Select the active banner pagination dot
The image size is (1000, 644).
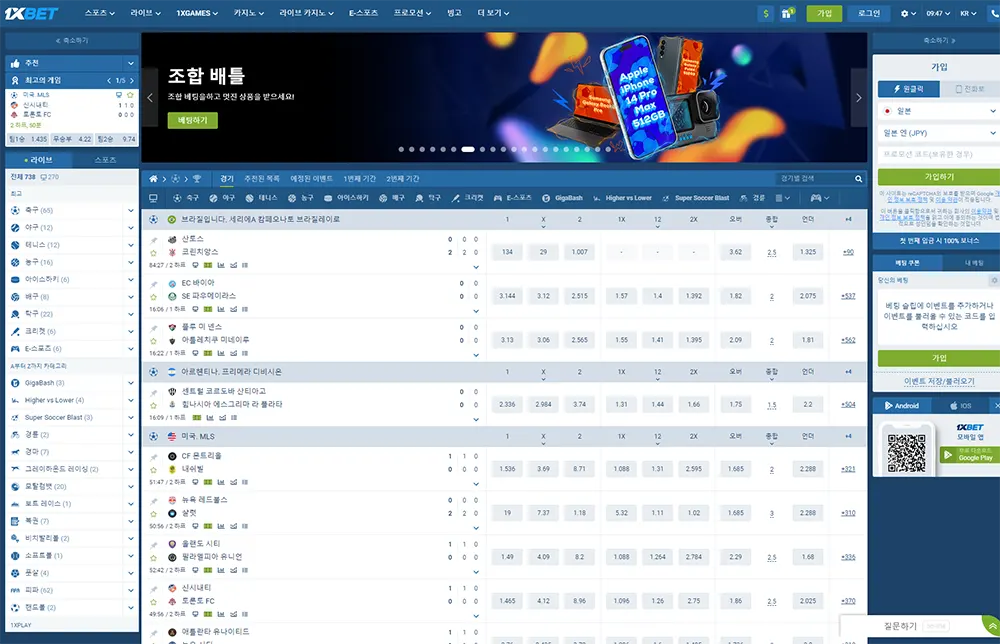point(467,150)
